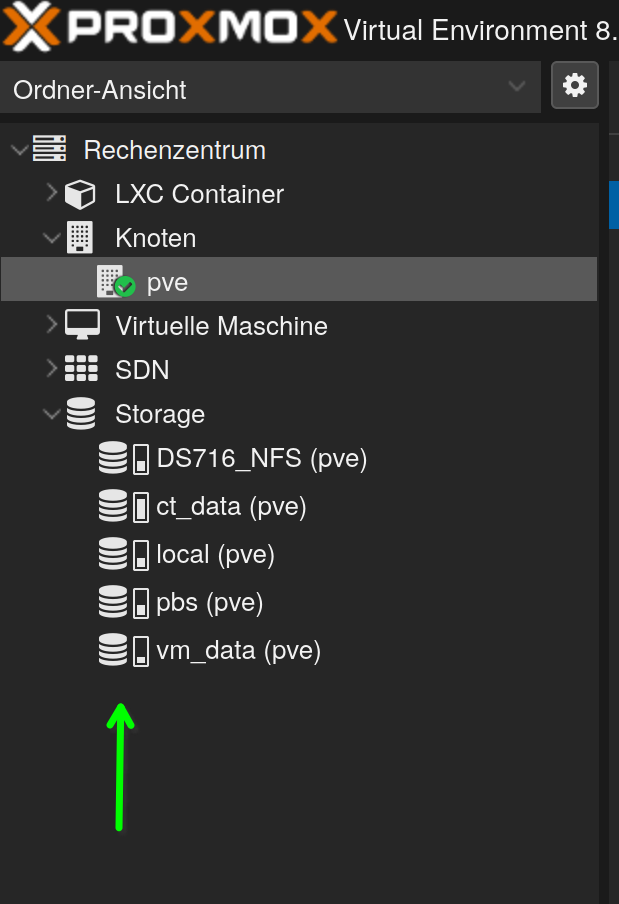Expand the LXC Container folder

pos(52,193)
